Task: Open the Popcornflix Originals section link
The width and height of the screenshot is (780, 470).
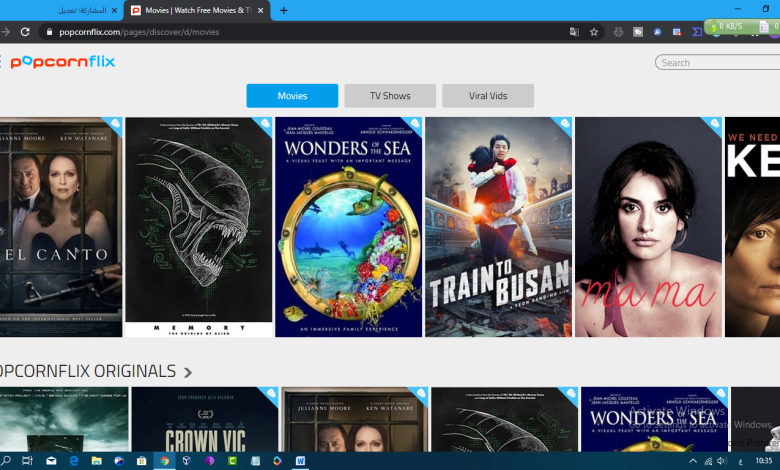Action: tap(88, 371)
